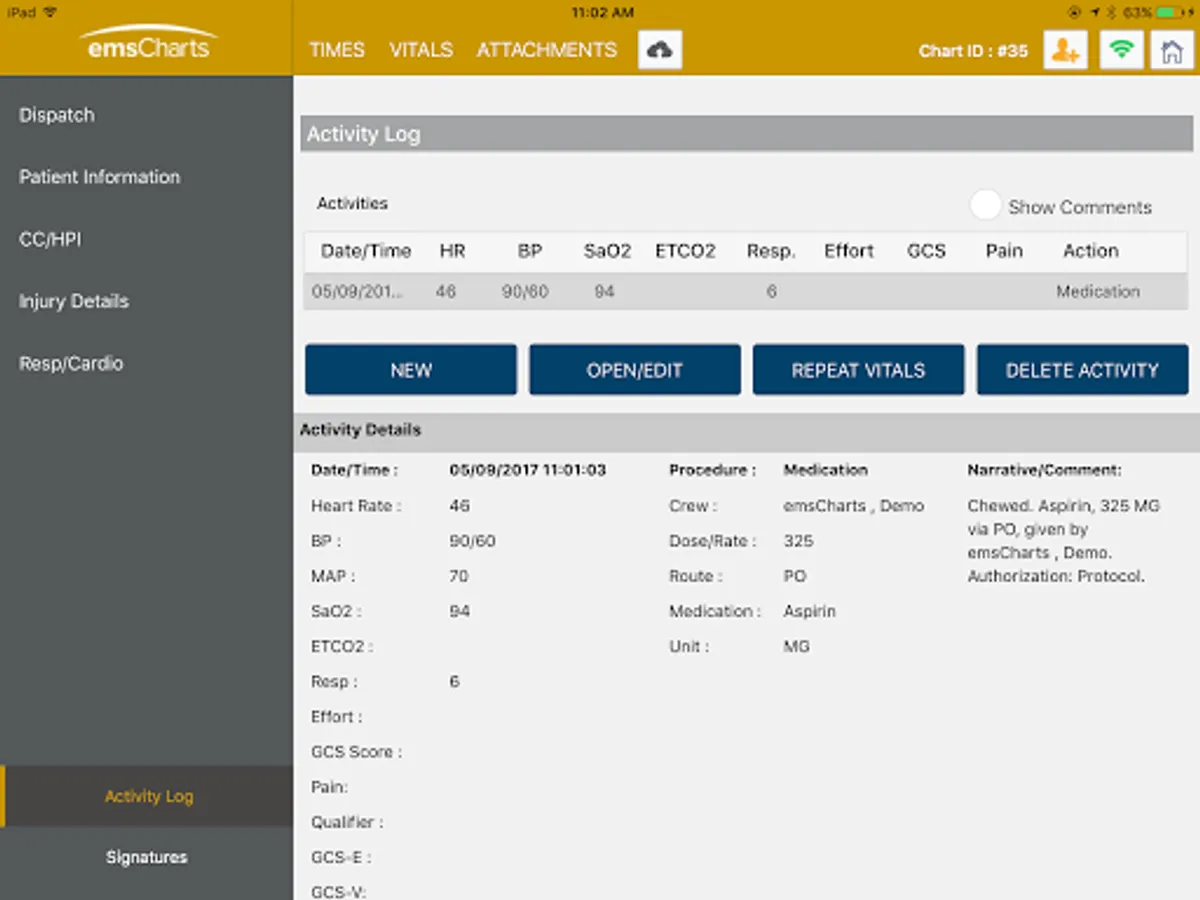Viewport: 1200px width, 900px height.
Task: Tap the cloud upload icon
Action: (660, 50)
